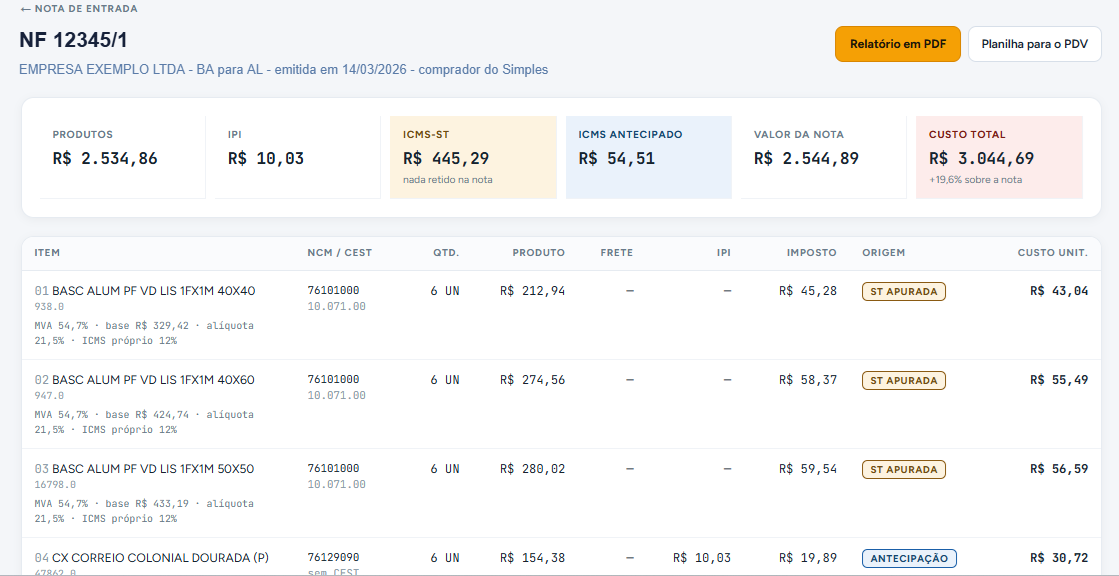The width and height of the screenshot is (1119, 576).
Task: Click item code 938.0
Action: point(49,307)
